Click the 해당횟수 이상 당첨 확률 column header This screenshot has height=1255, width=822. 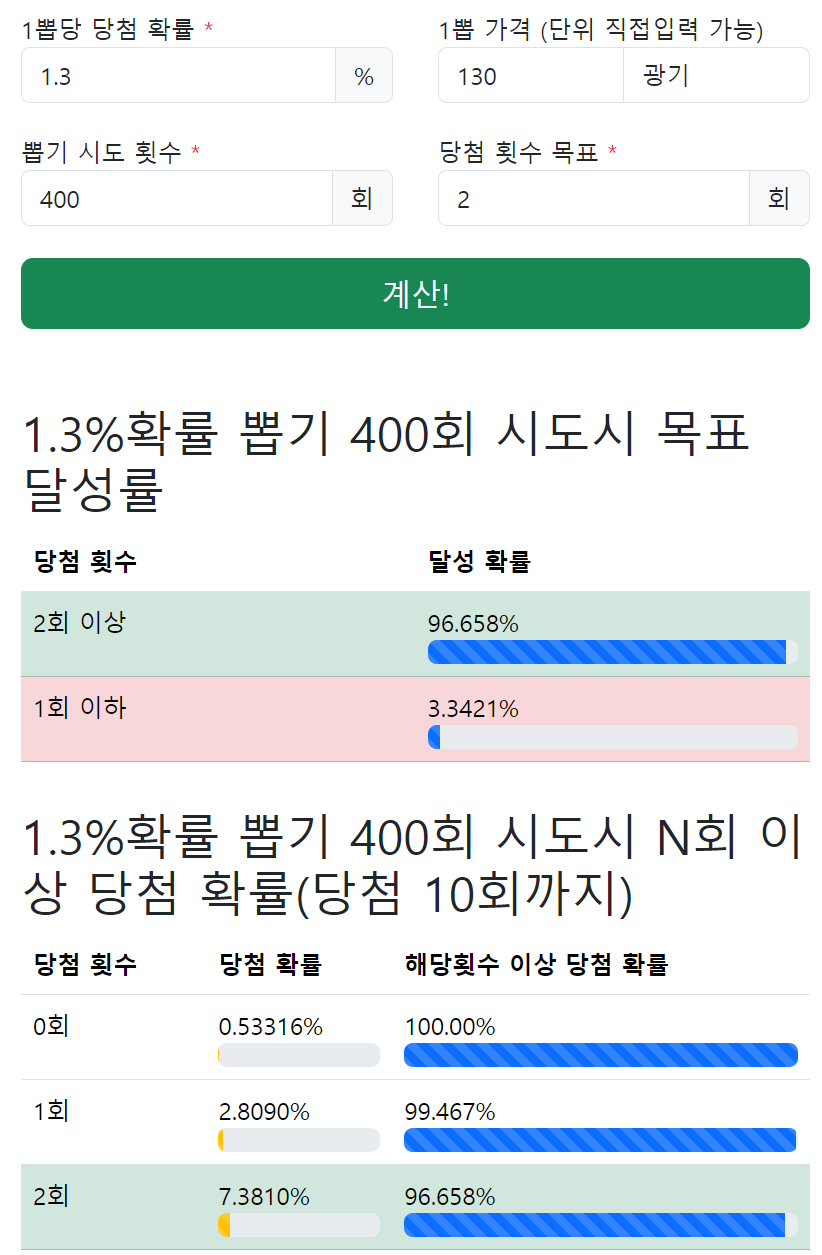(x=536, y=965)
